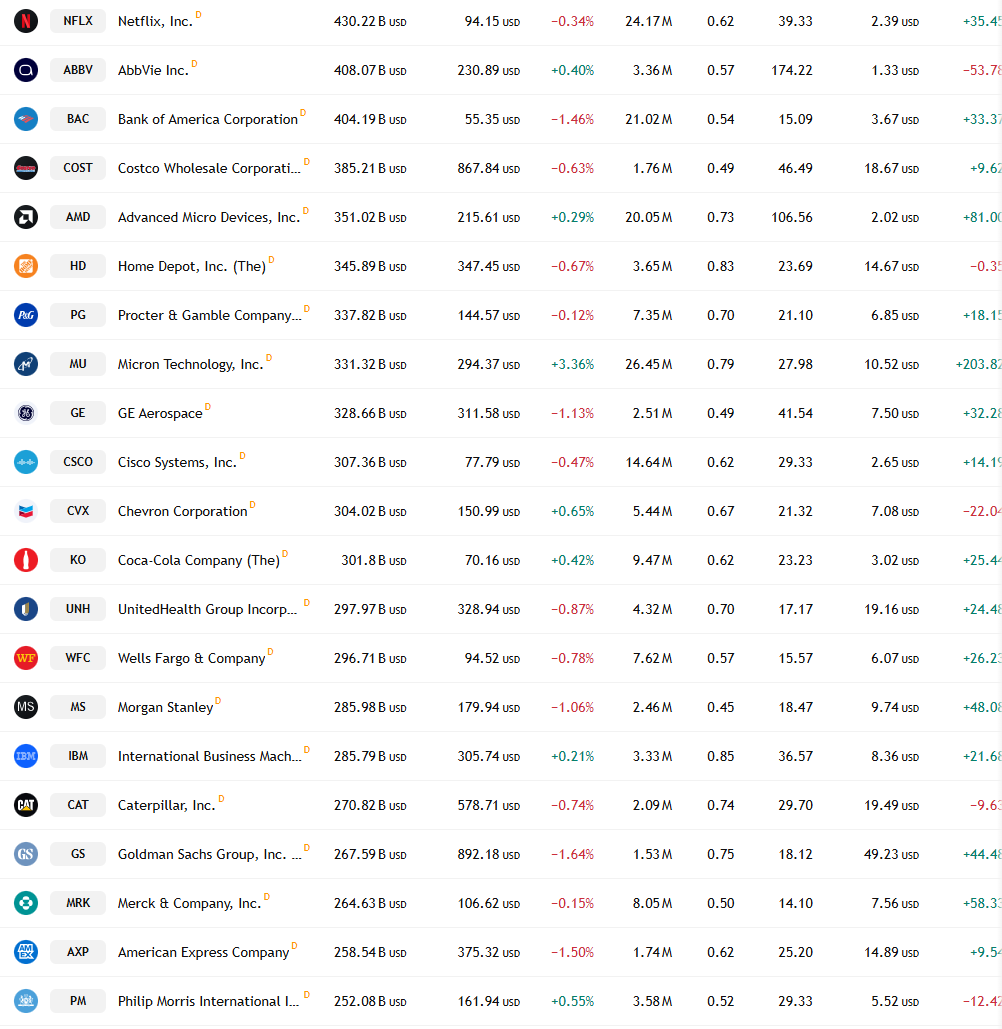The width and height of the screenshot is (1002, 1029).
Task: Open Coca-Cola Company (The) link
Action: coord(199,560)
